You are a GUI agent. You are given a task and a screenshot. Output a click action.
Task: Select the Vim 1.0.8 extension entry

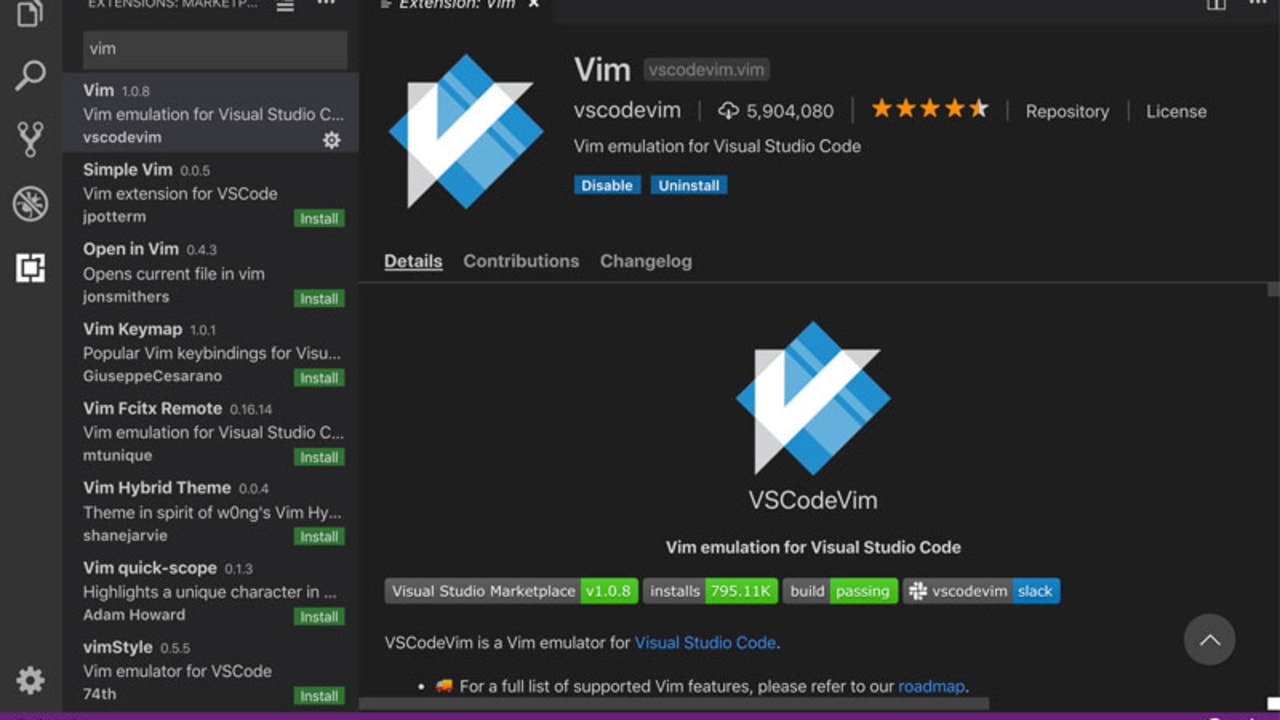[x=211, y=113]
